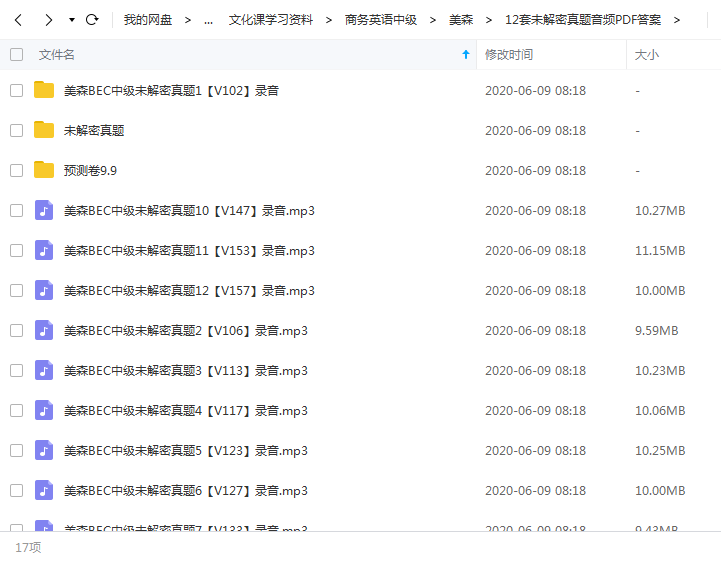Sort by 文件名 column header
This screenshot has height=563, width=721.
click(x=57, y=55)
